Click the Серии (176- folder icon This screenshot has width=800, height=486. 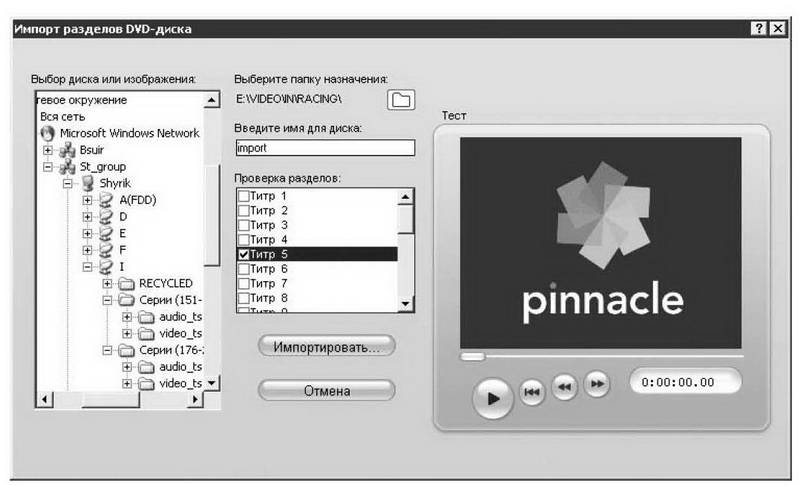(x=127, y=350)
